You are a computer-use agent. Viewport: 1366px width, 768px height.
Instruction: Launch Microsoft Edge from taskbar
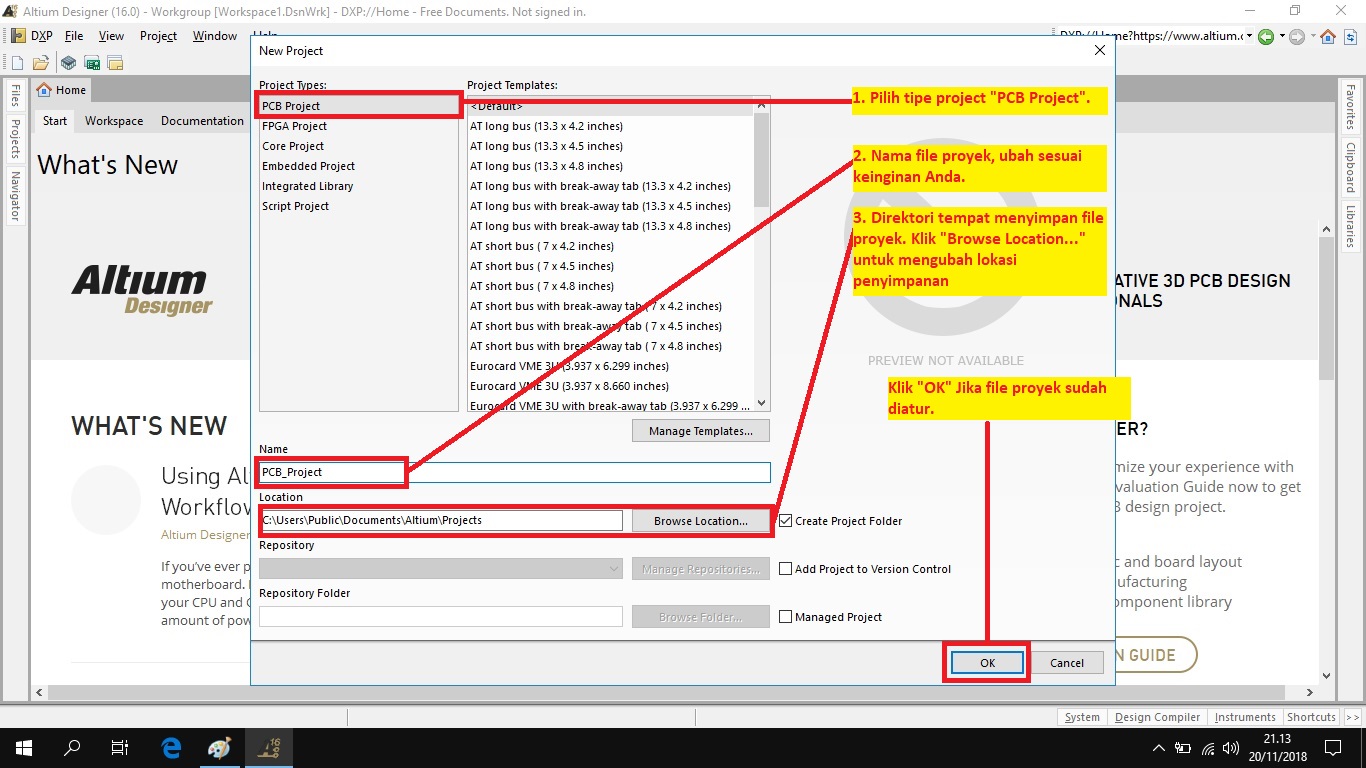click(x=171, y=747)
